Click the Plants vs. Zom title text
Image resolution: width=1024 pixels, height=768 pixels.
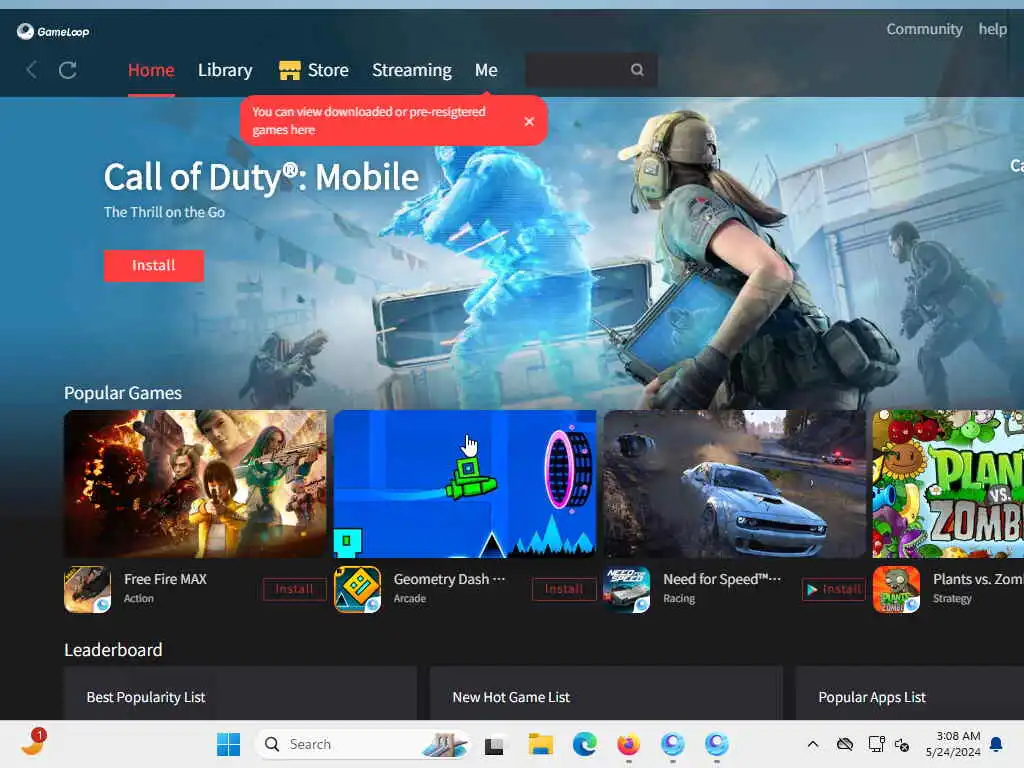tap(978, 579)
